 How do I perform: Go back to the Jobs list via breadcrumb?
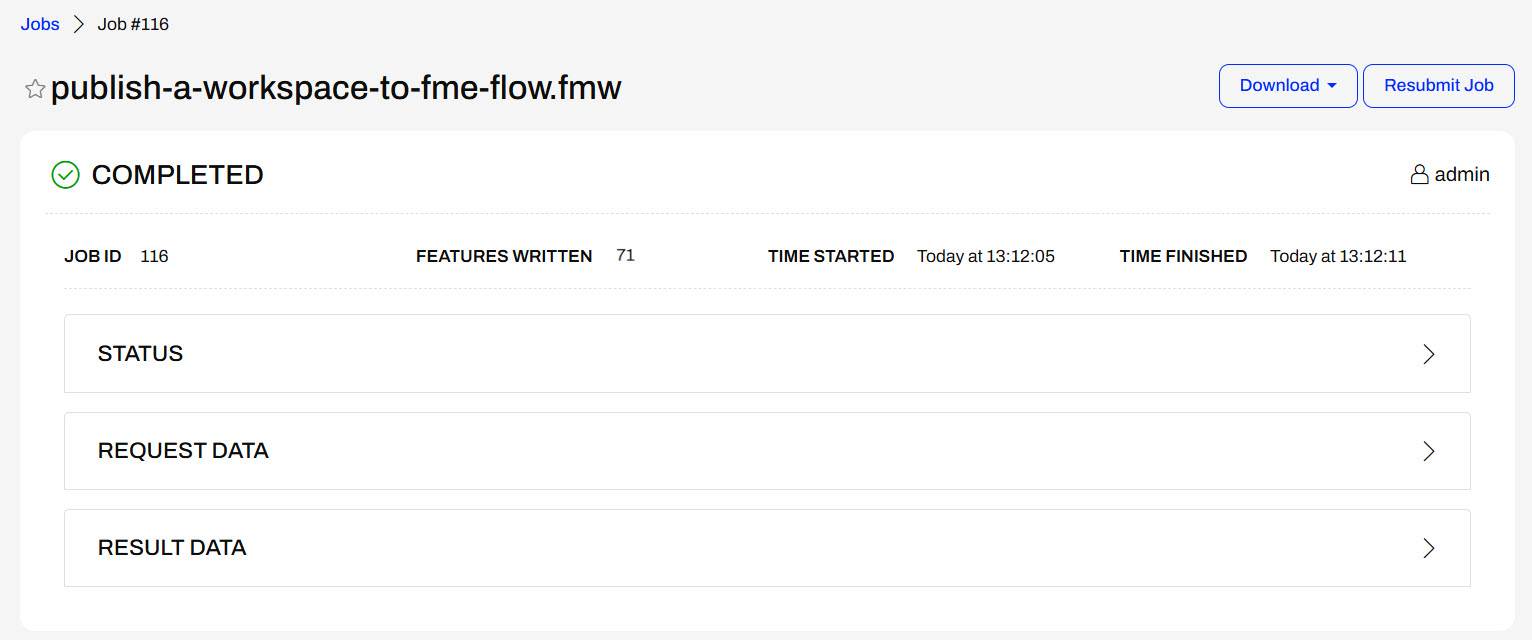(x=40, y=25)
